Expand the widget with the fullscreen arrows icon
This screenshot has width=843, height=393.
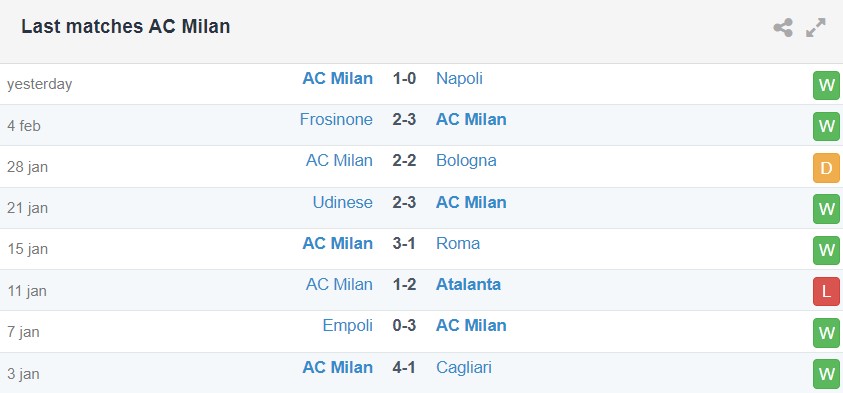click(816, 27)
